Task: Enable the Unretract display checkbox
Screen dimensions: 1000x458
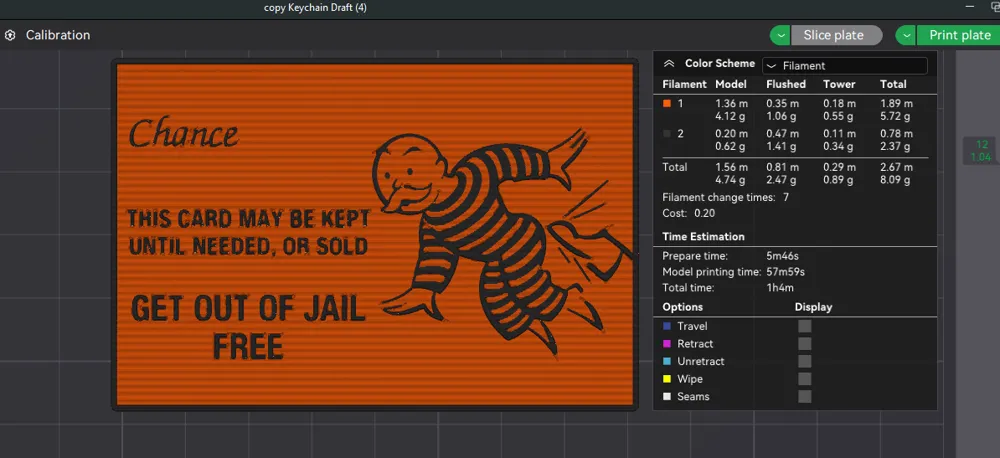Action: (805, 361)
